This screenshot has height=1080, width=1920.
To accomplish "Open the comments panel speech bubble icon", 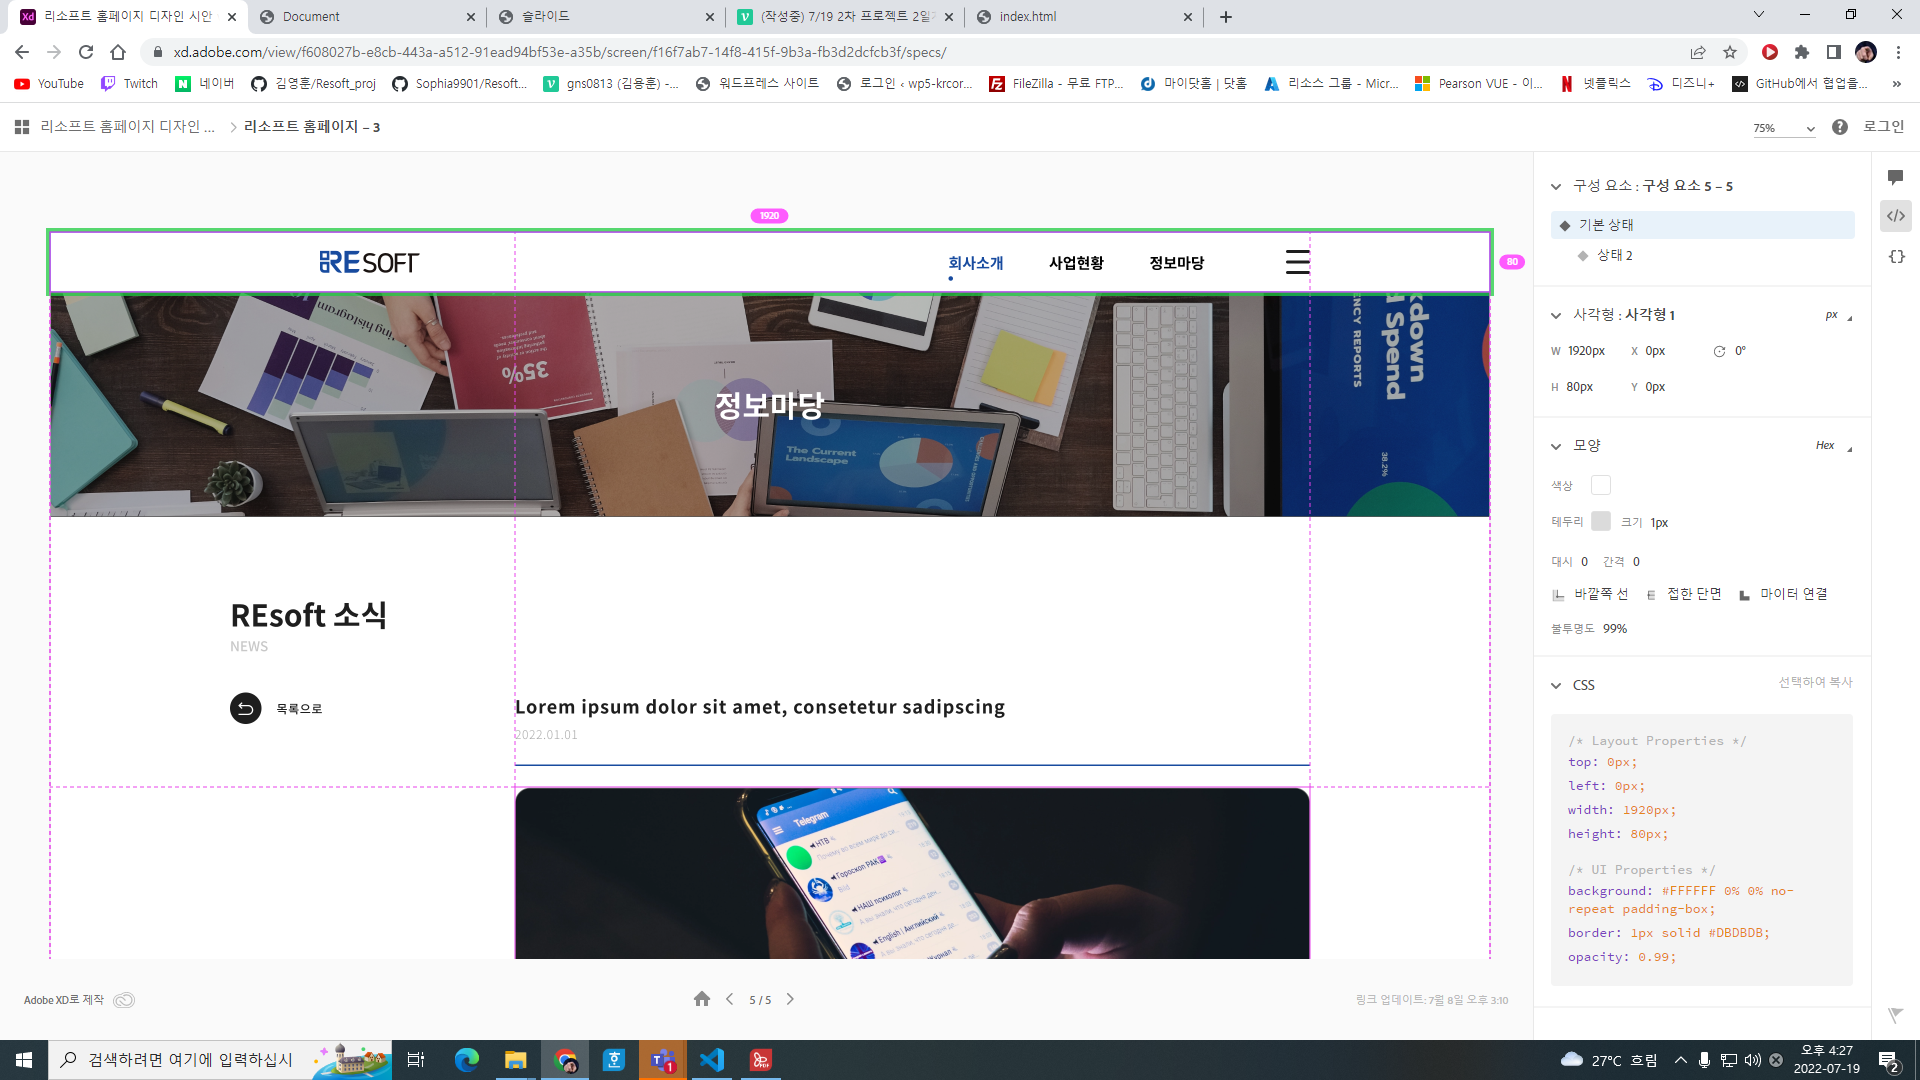I will pos(1897,177).
